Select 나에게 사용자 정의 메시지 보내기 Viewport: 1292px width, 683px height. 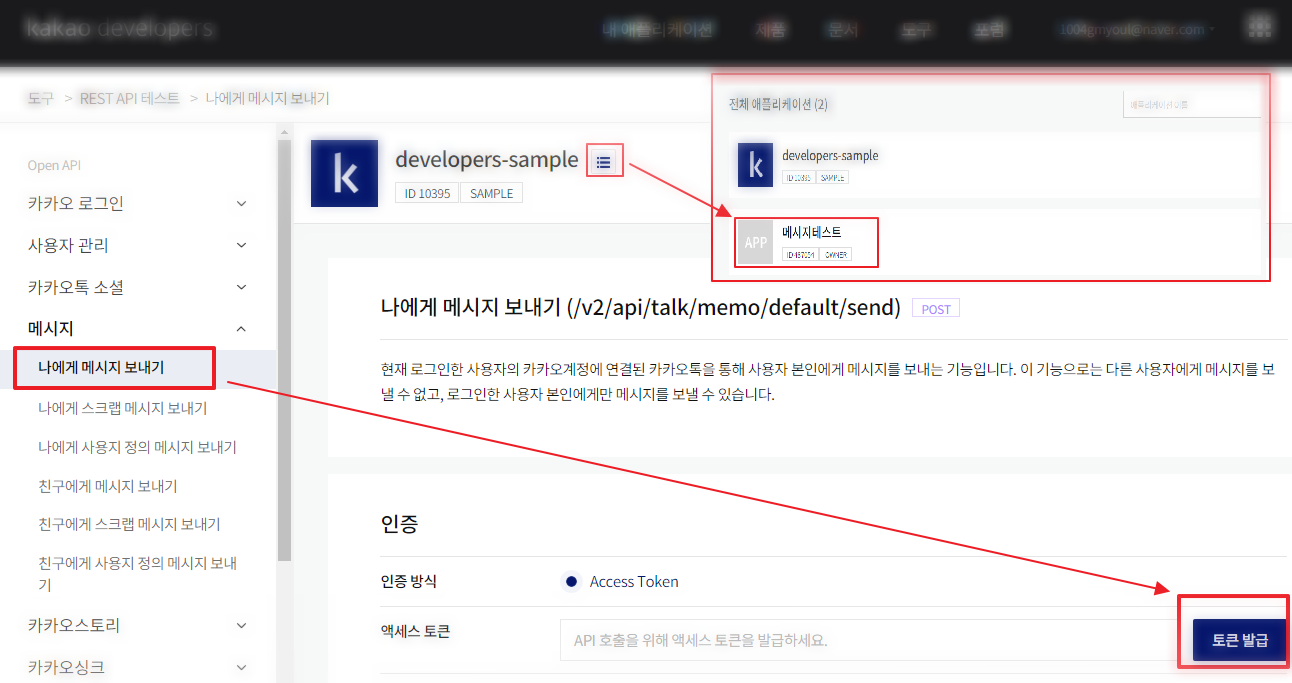[x=137, y=447]
